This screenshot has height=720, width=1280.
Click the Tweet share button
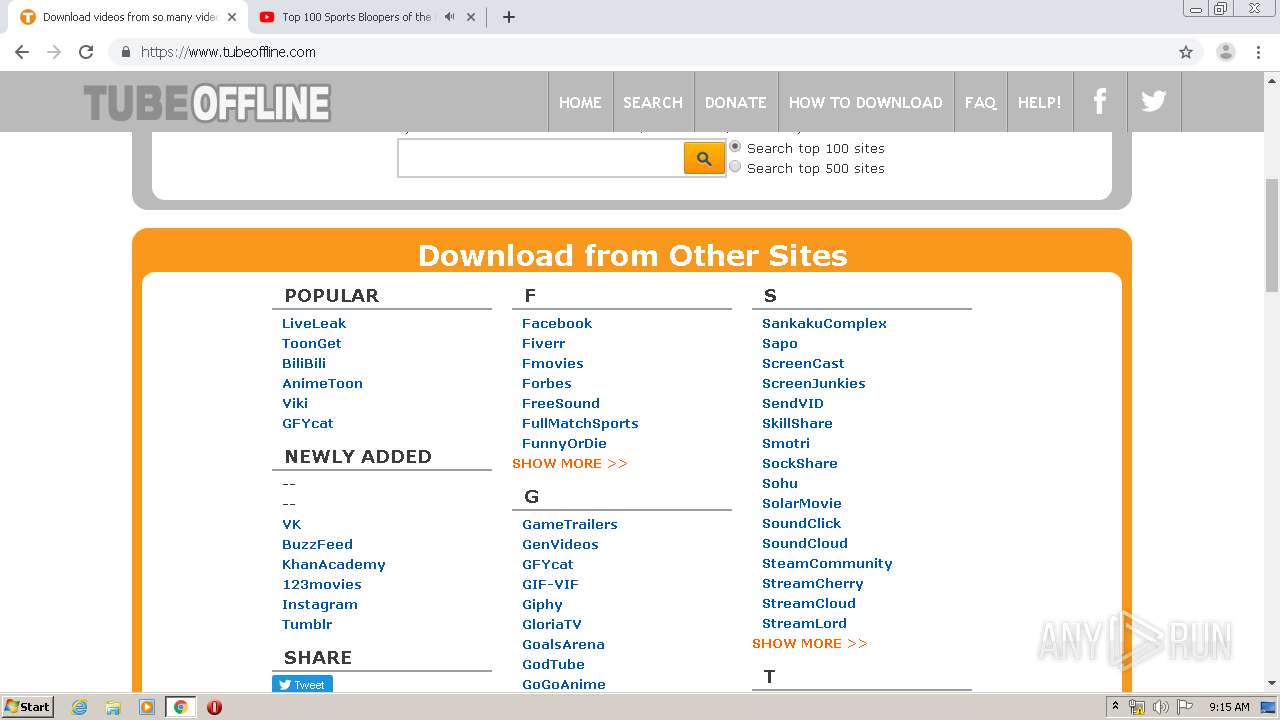[x=302, y=684]
